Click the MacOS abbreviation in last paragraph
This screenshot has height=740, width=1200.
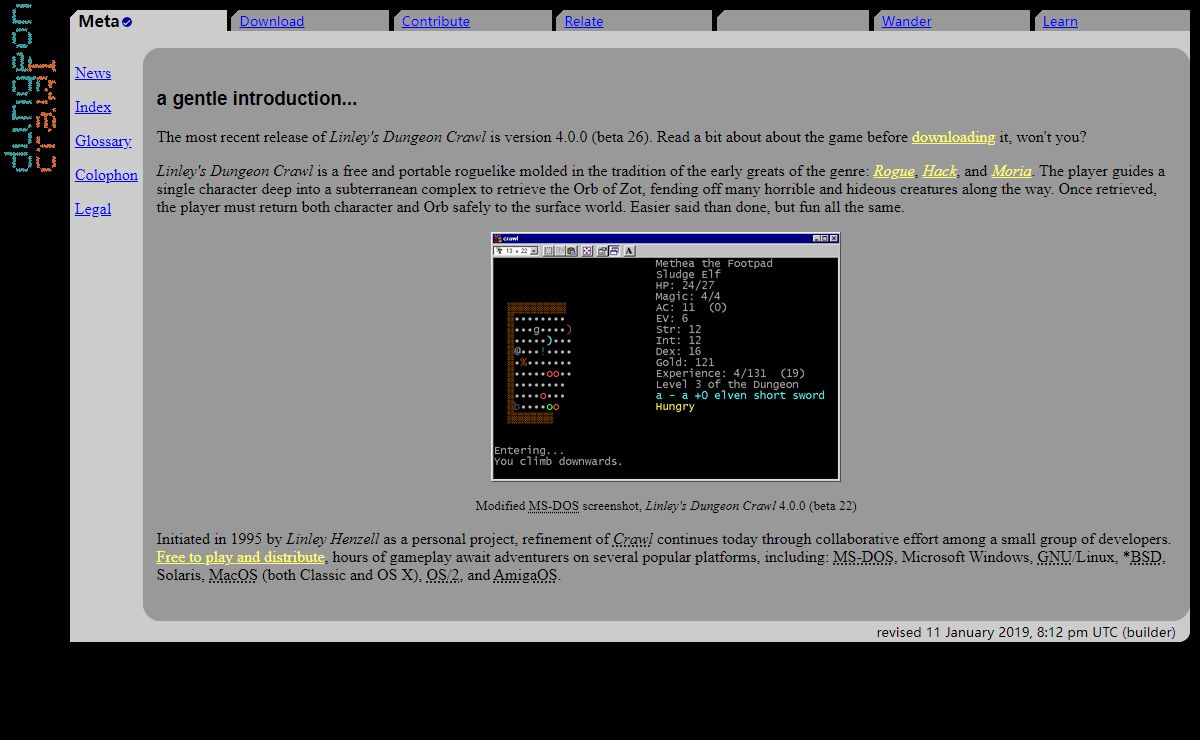tap(233, 575)
